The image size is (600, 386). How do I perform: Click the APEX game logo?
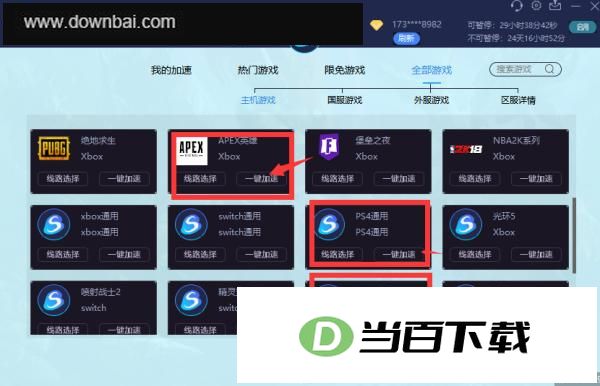point(192,150)
